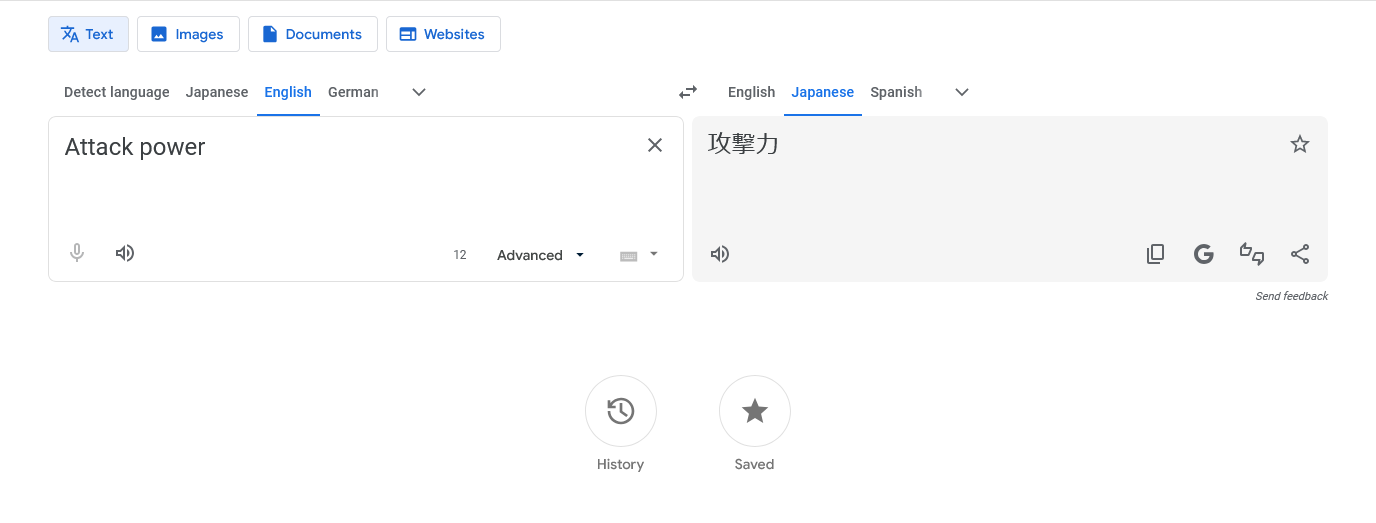Share the translation

(1300, 254)
